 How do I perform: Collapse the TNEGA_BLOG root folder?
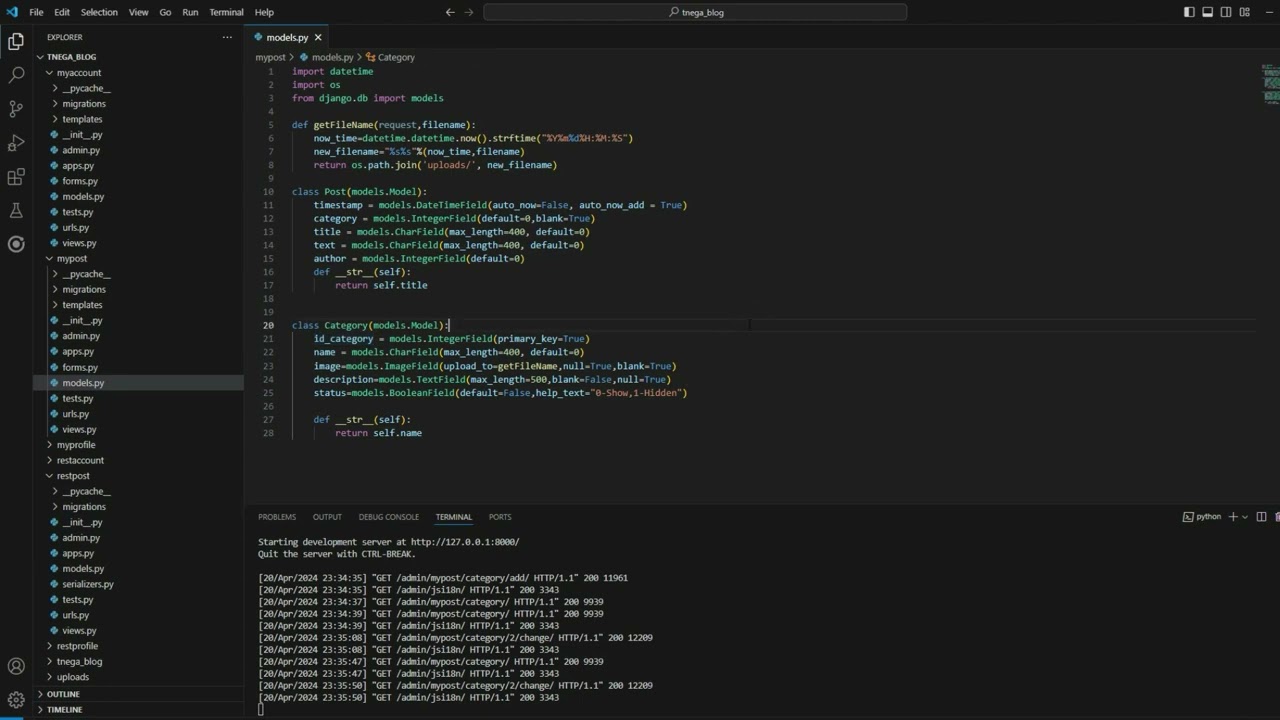pos(138,57)
